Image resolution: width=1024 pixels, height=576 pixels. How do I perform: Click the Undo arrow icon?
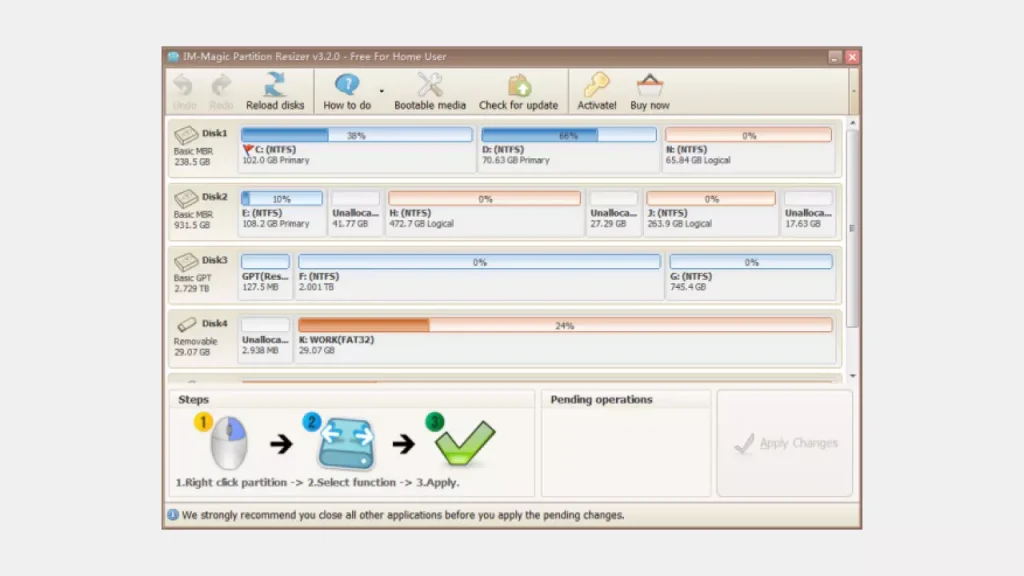(184, 85)
